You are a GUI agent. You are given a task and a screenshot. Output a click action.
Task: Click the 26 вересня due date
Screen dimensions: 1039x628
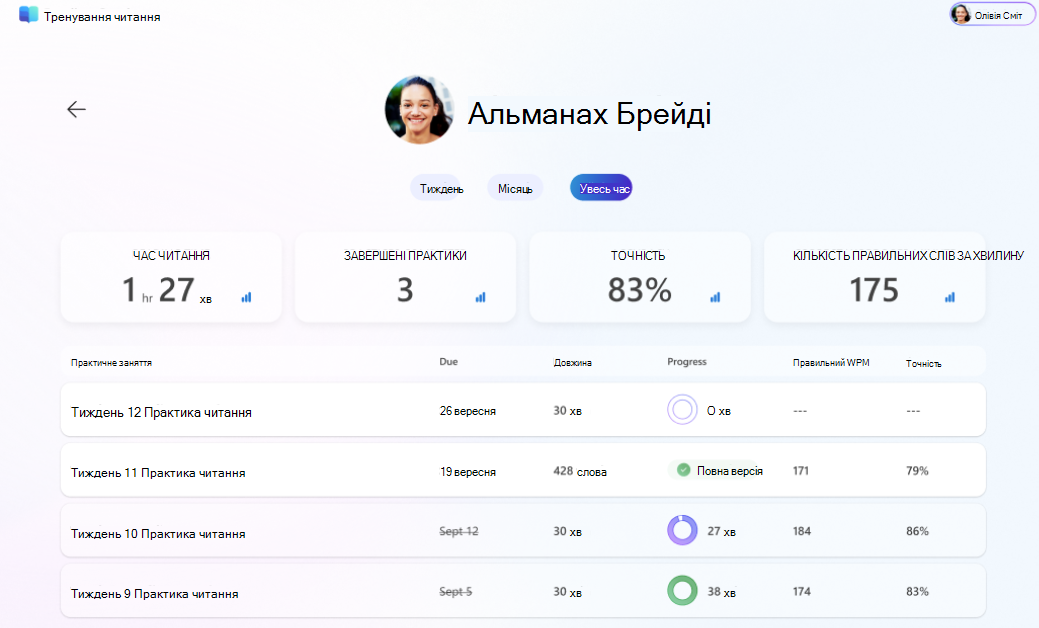[468, 411]
